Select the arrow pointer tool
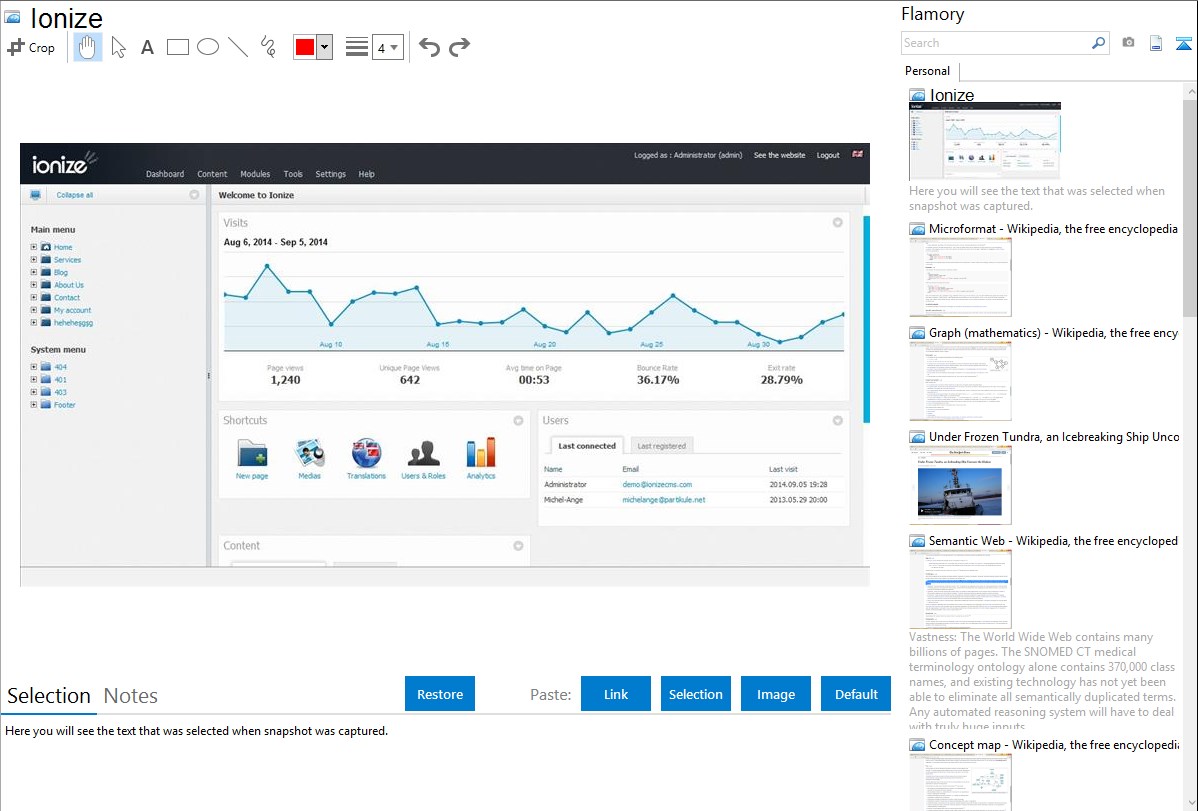The width and height of the screenshot is (1198, 811). click(x=118, y=47)
